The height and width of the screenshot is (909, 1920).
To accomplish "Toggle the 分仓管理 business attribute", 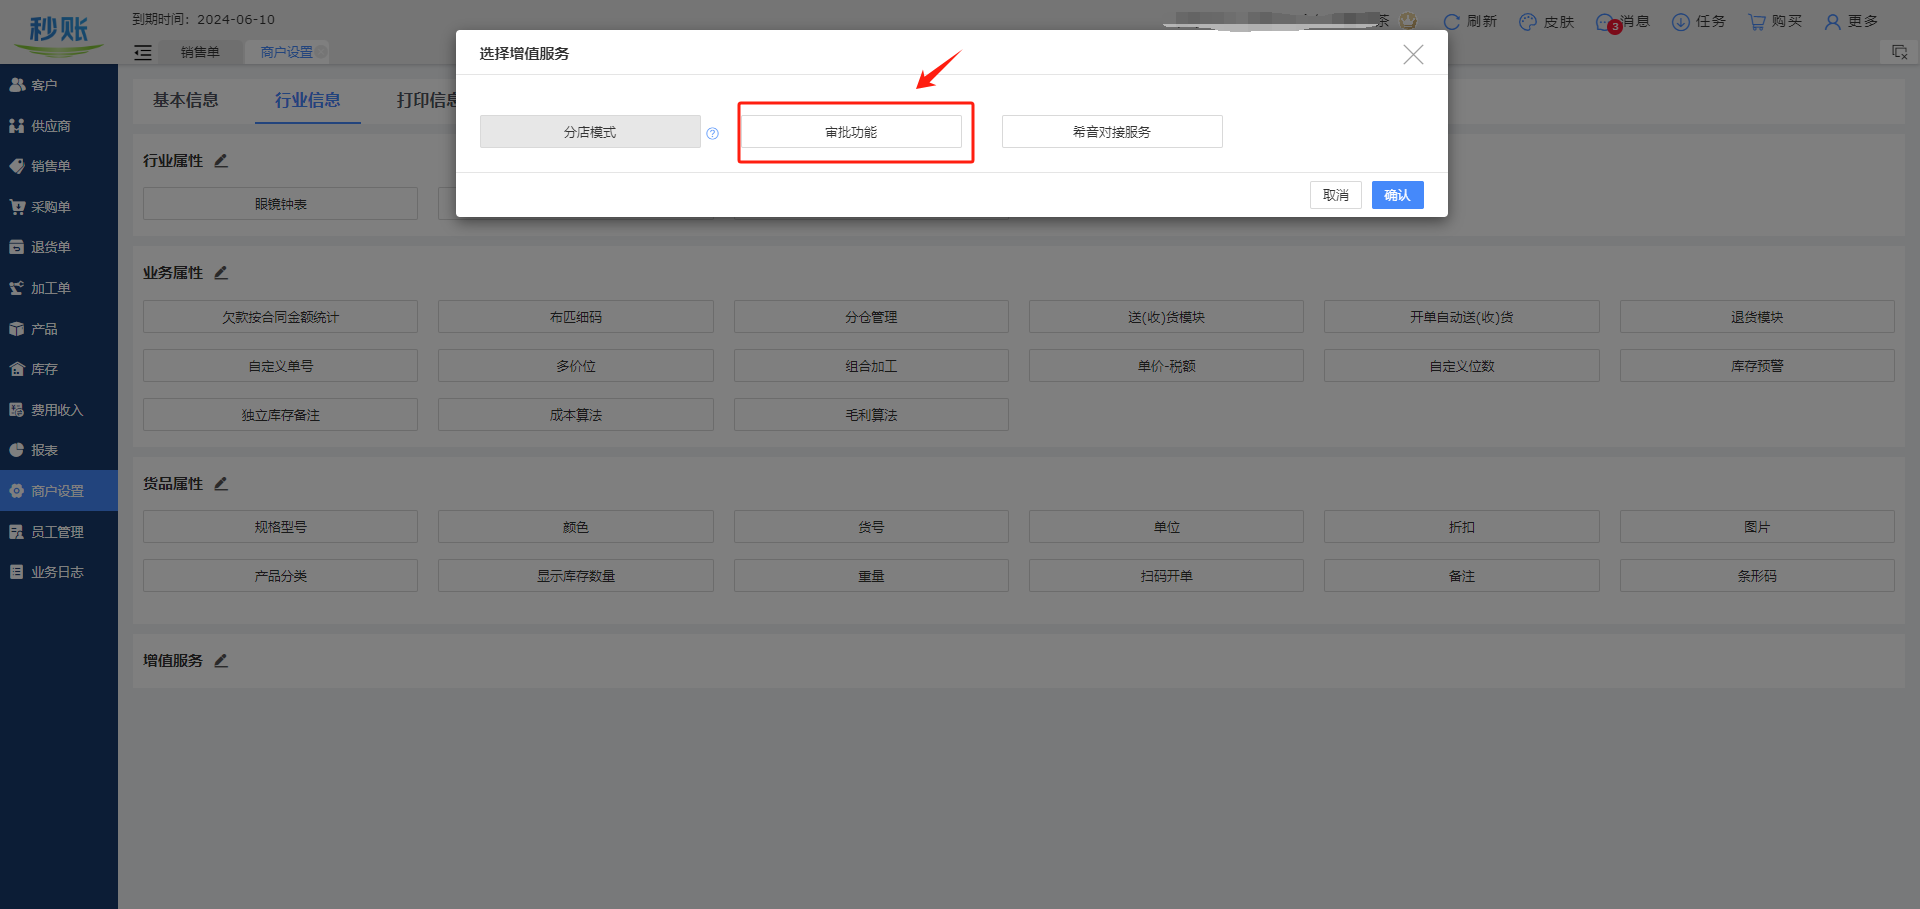I will click(x=871, y=317).
